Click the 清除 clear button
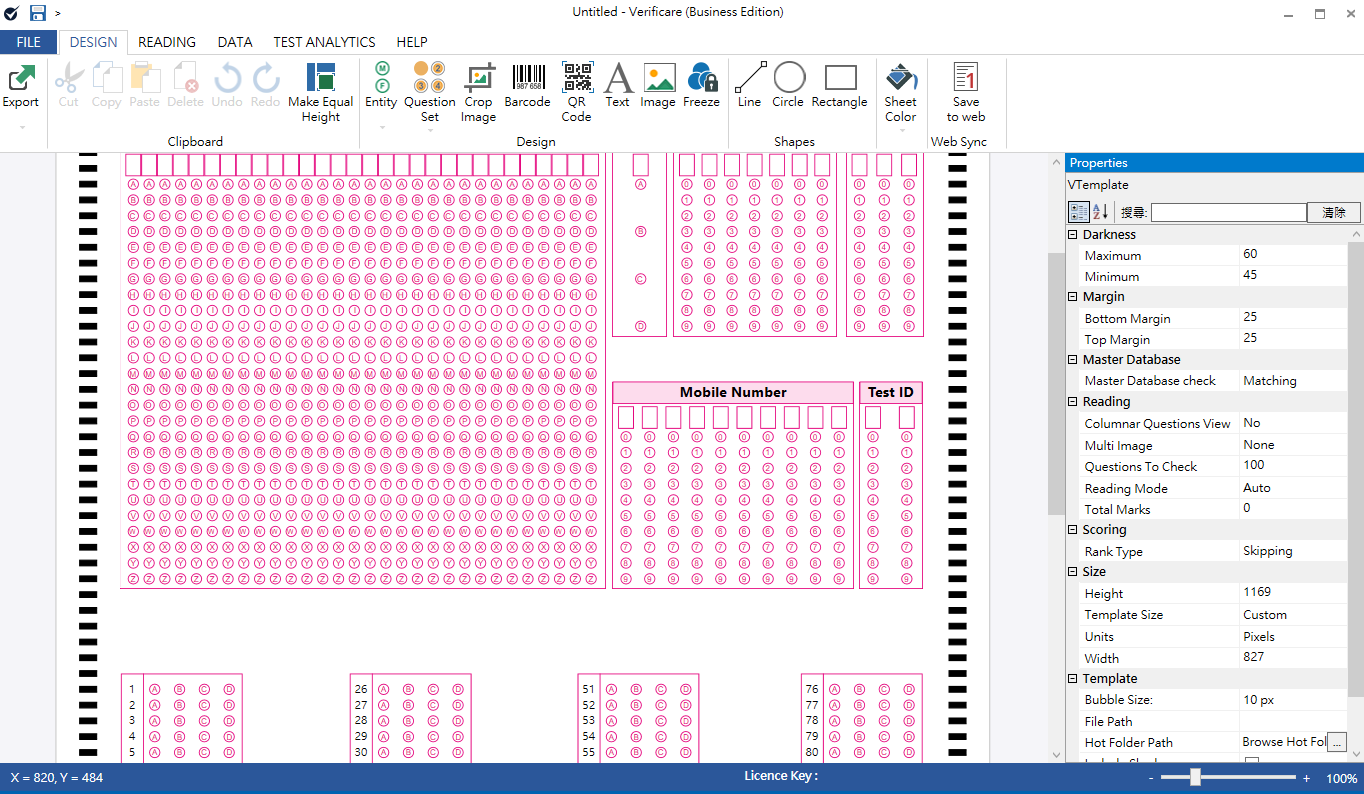The image size is (1364, 794). [1334, 212]
